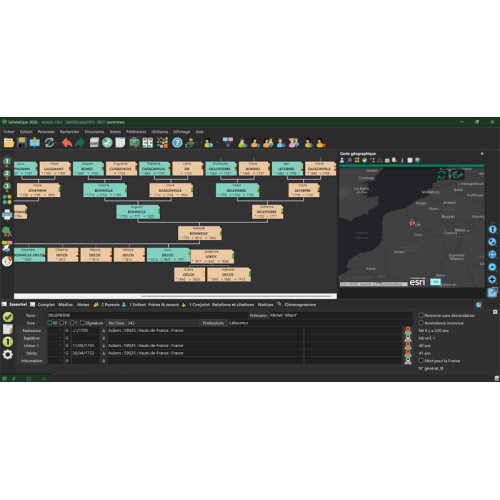The image size is (500, 500).
Task: Open the Naissance date qualifier dropdown
Action: click(x=55, y=330)
